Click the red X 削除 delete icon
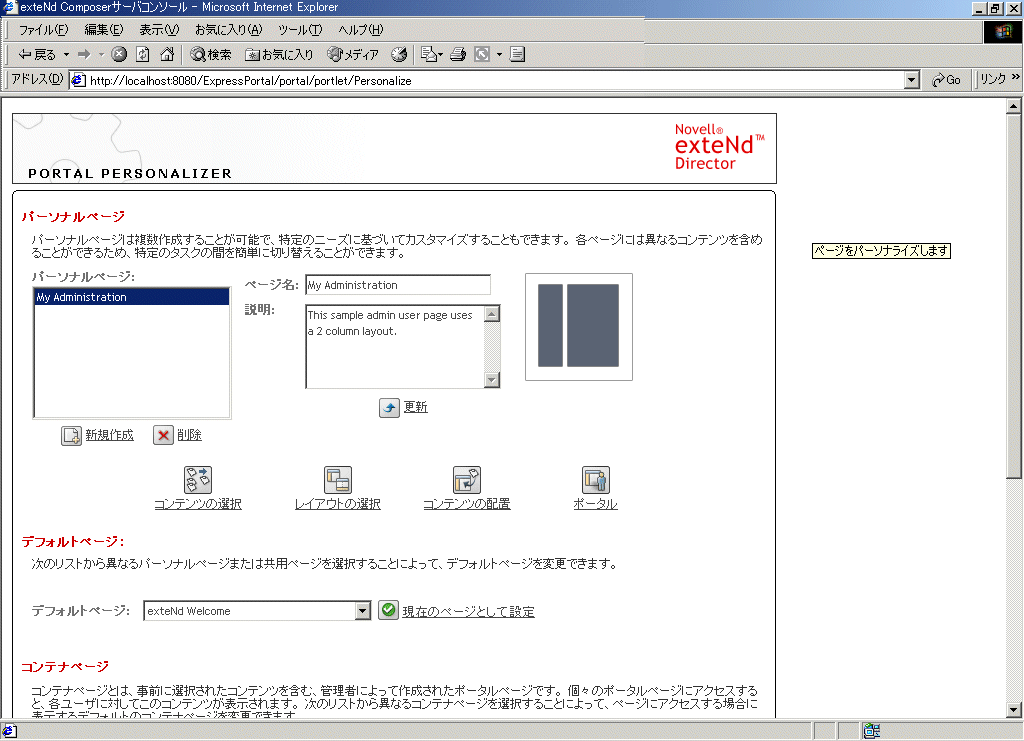 pos(165,434)
